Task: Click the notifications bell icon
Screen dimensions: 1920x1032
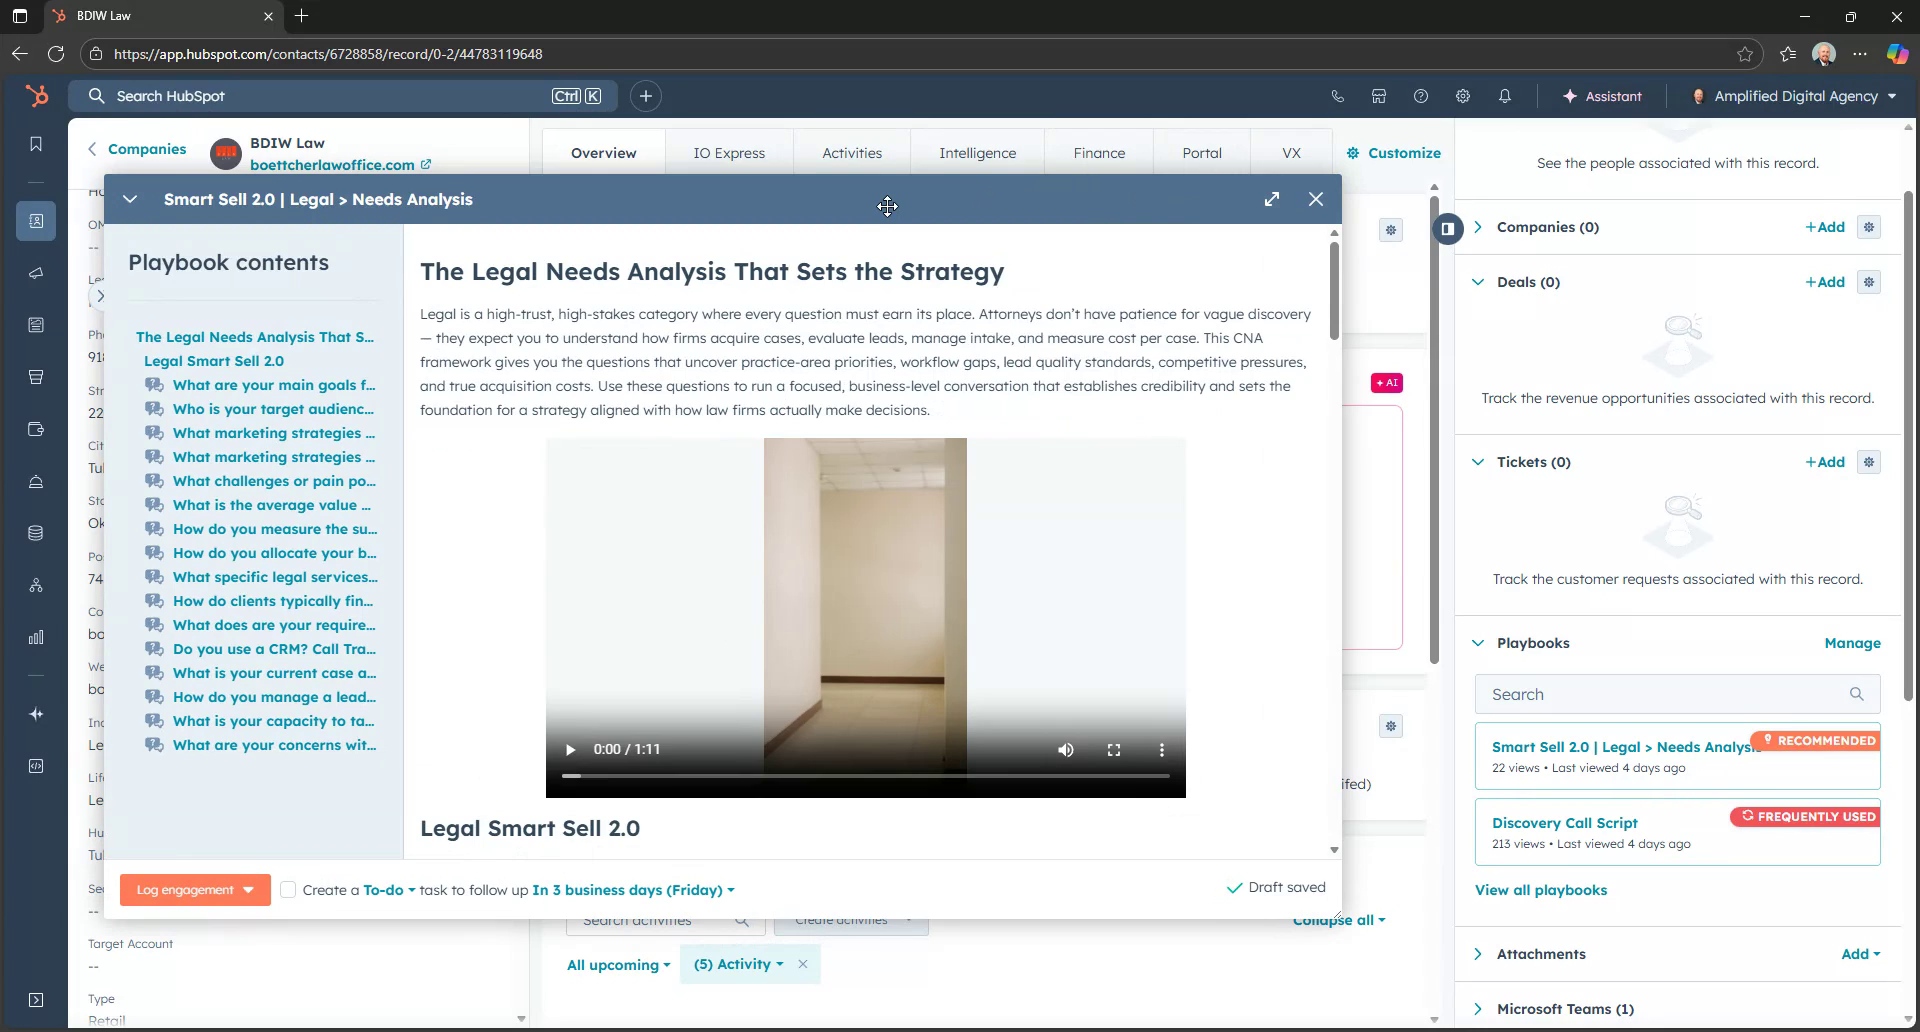Action: (x=1503, y=96)
